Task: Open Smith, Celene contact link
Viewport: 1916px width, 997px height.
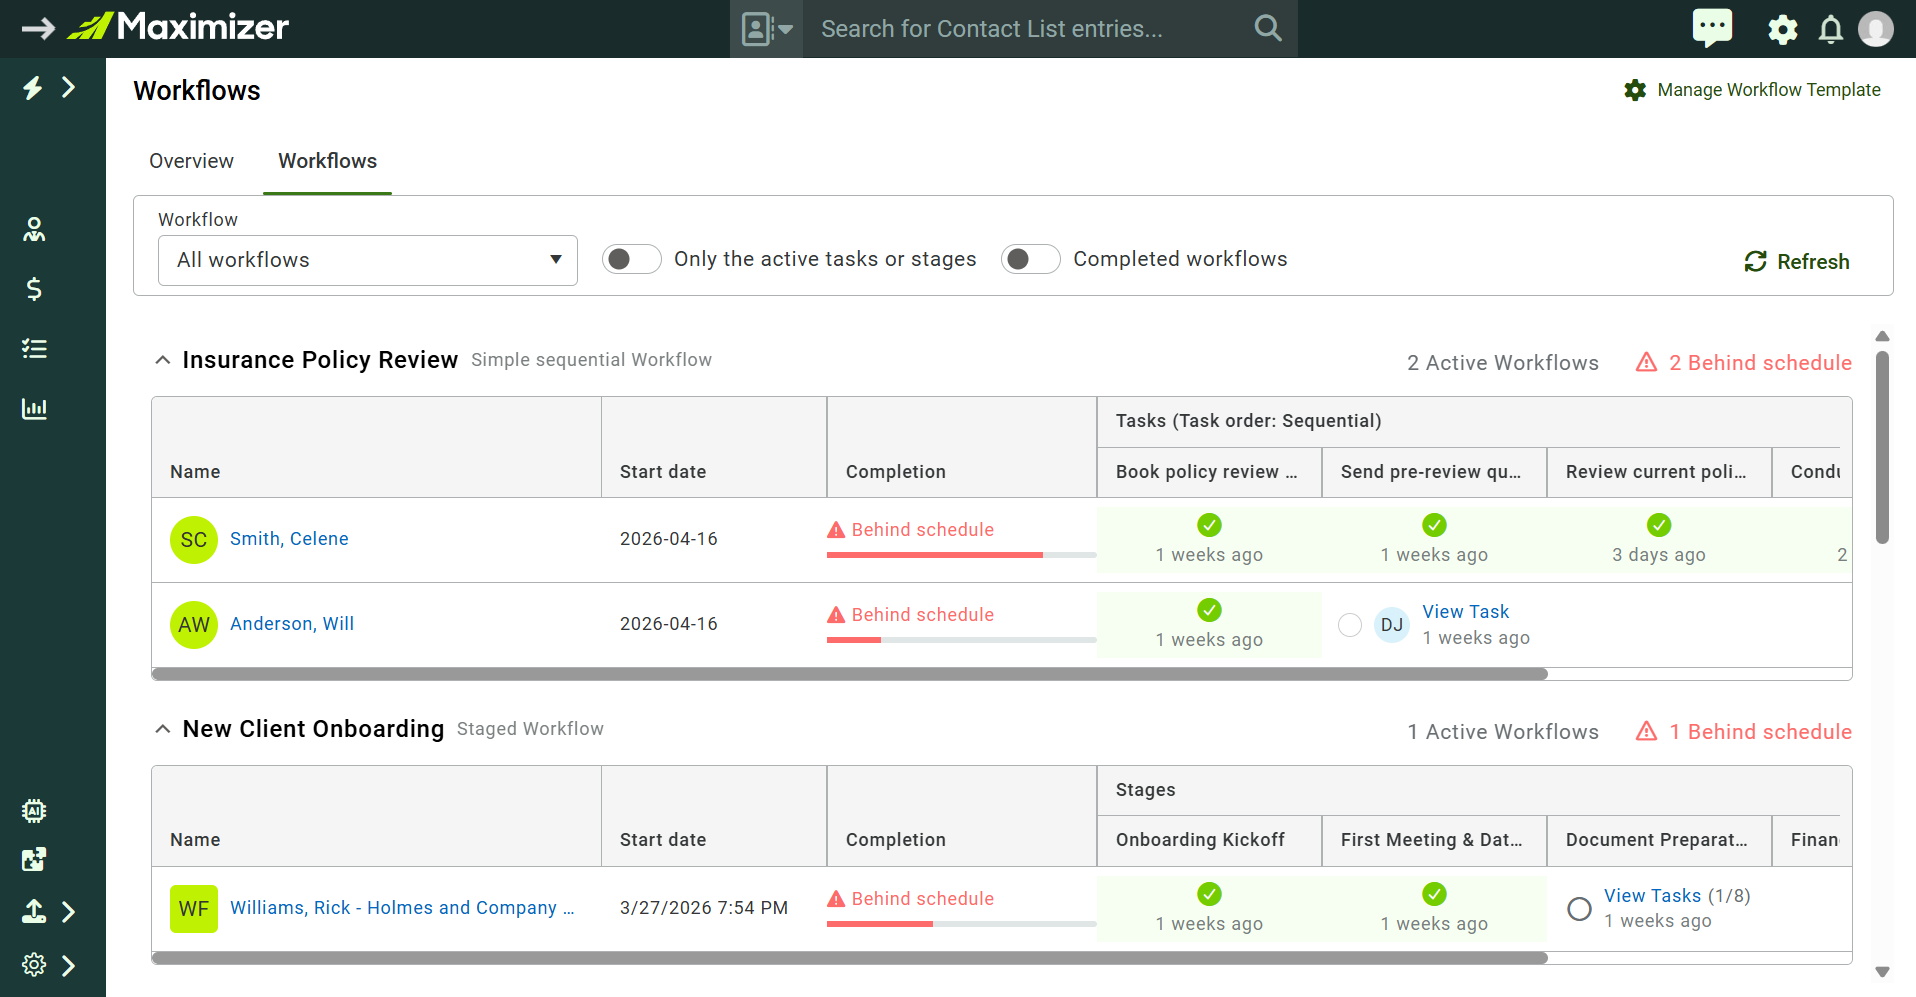Action: click(289, 539)
